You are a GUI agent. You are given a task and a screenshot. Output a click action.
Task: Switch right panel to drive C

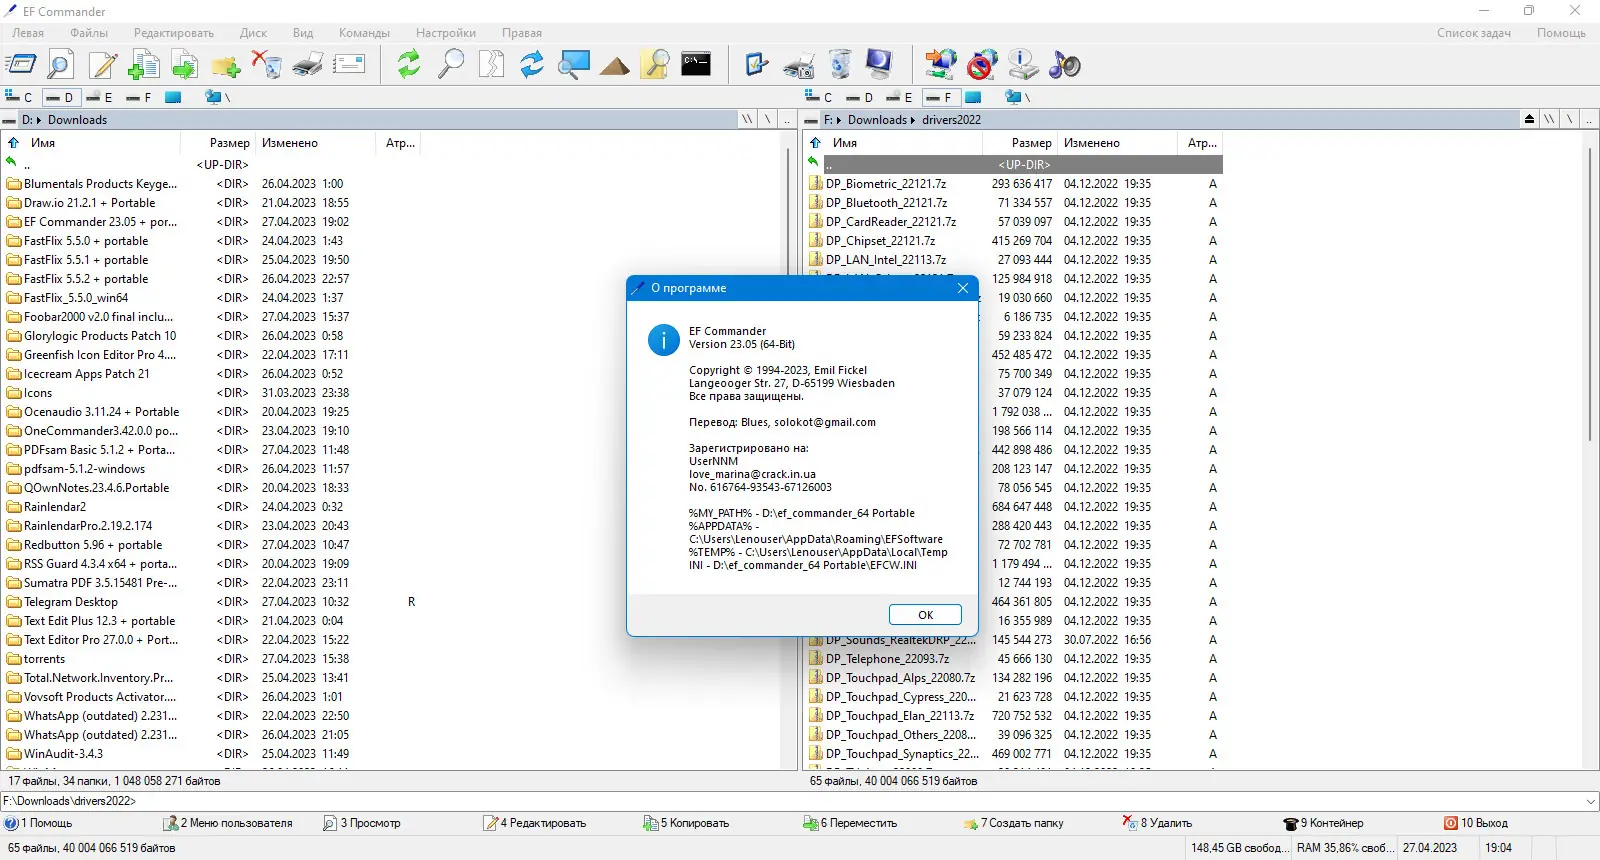click(819, 97)
